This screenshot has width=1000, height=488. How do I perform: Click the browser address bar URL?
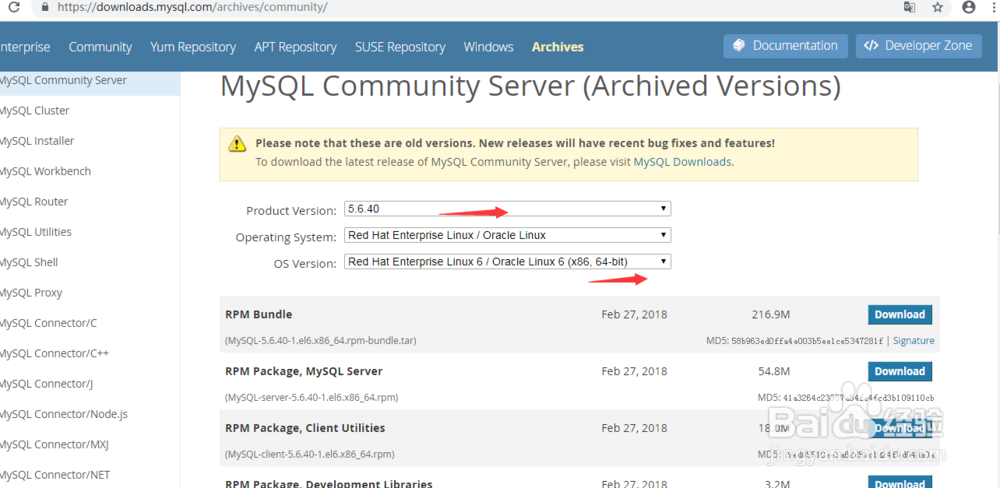pos(192,8)
